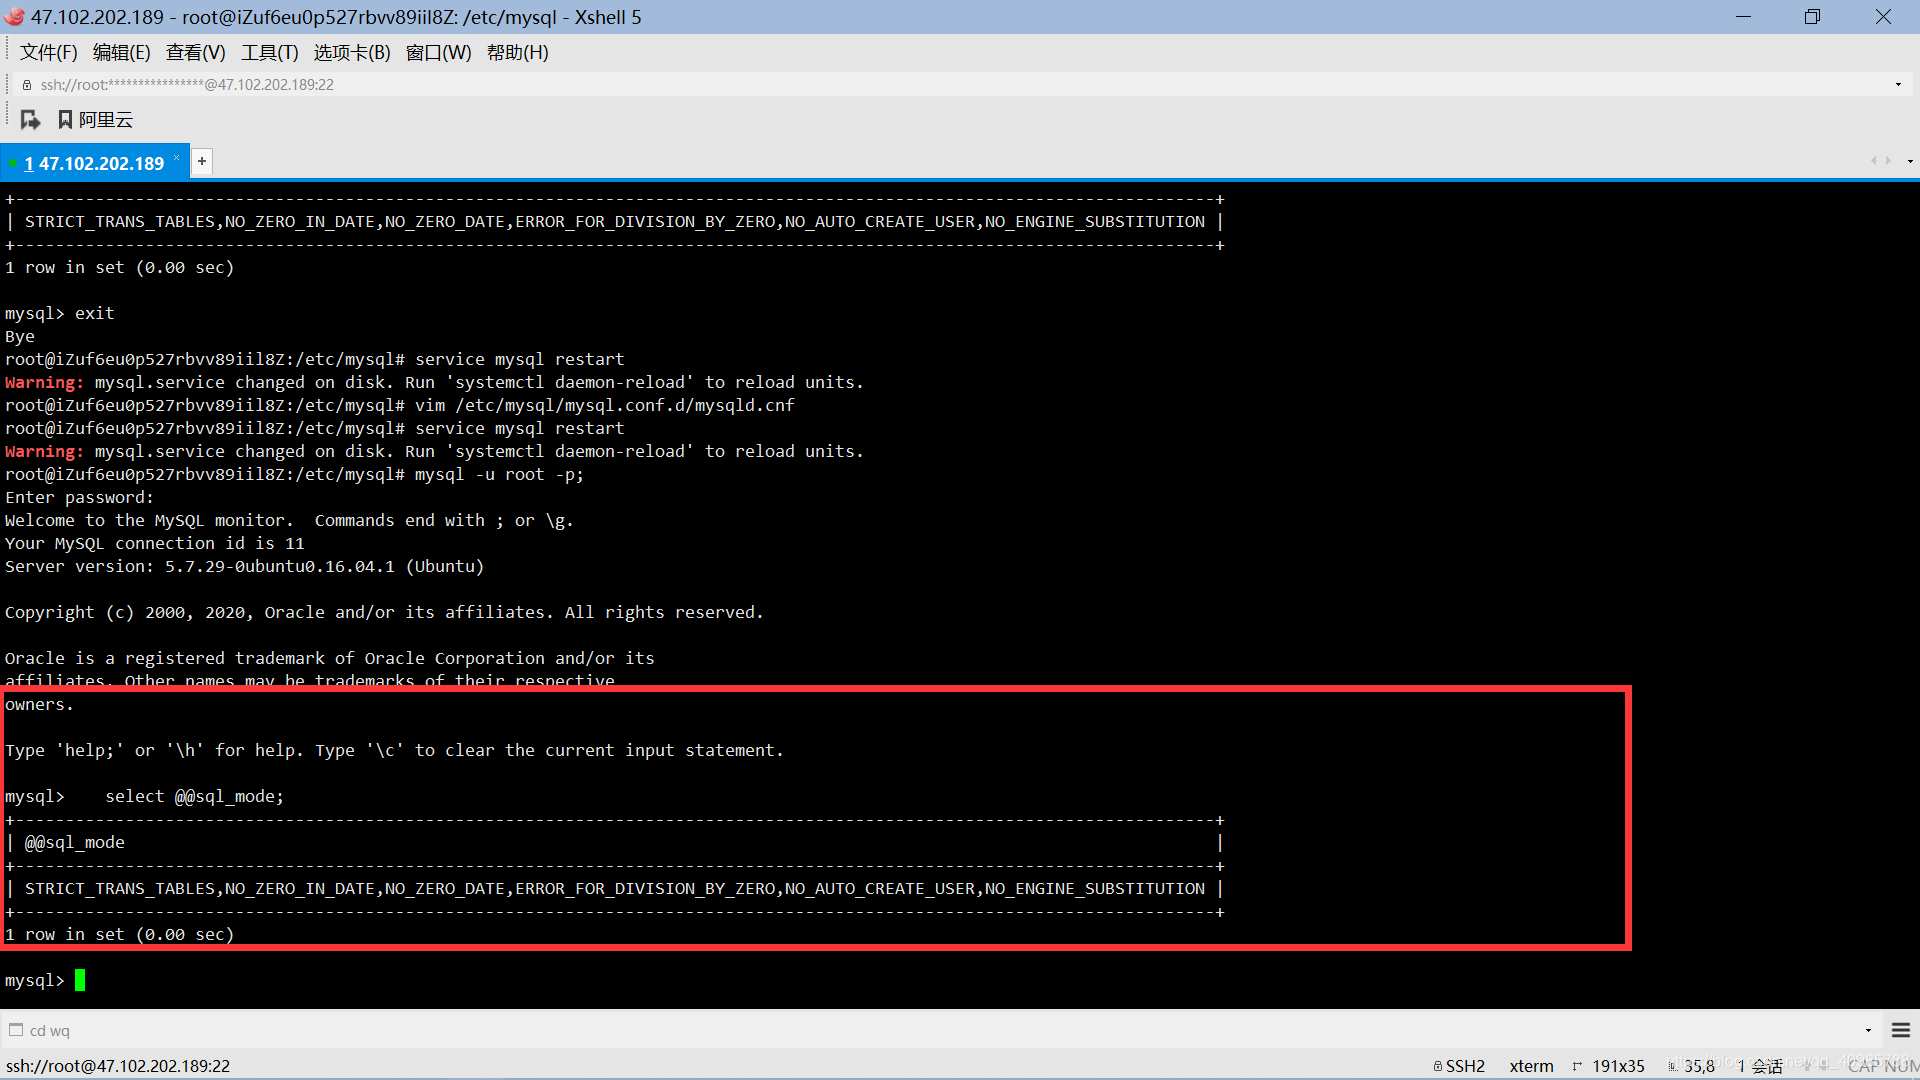Click the green terminal cursor at mysql prompt
1920x1080 pixels.
80,980
